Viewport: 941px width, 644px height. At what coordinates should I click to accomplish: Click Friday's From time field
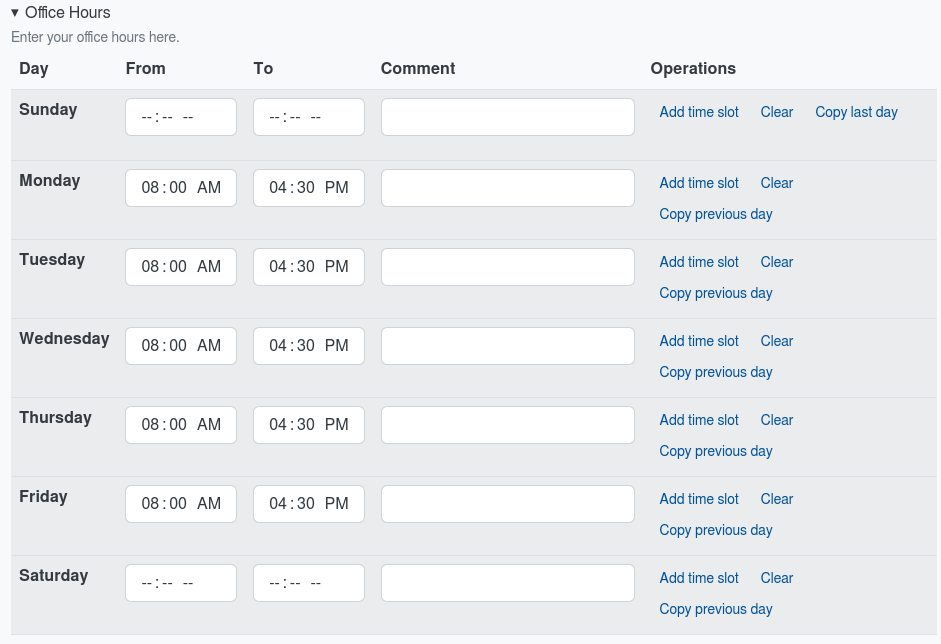coord(180,503)
